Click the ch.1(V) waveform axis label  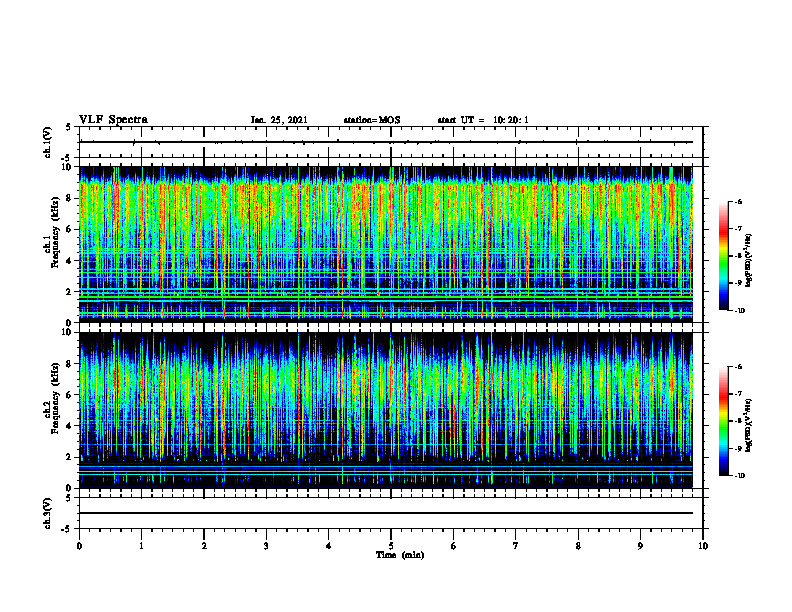point(48,142)
